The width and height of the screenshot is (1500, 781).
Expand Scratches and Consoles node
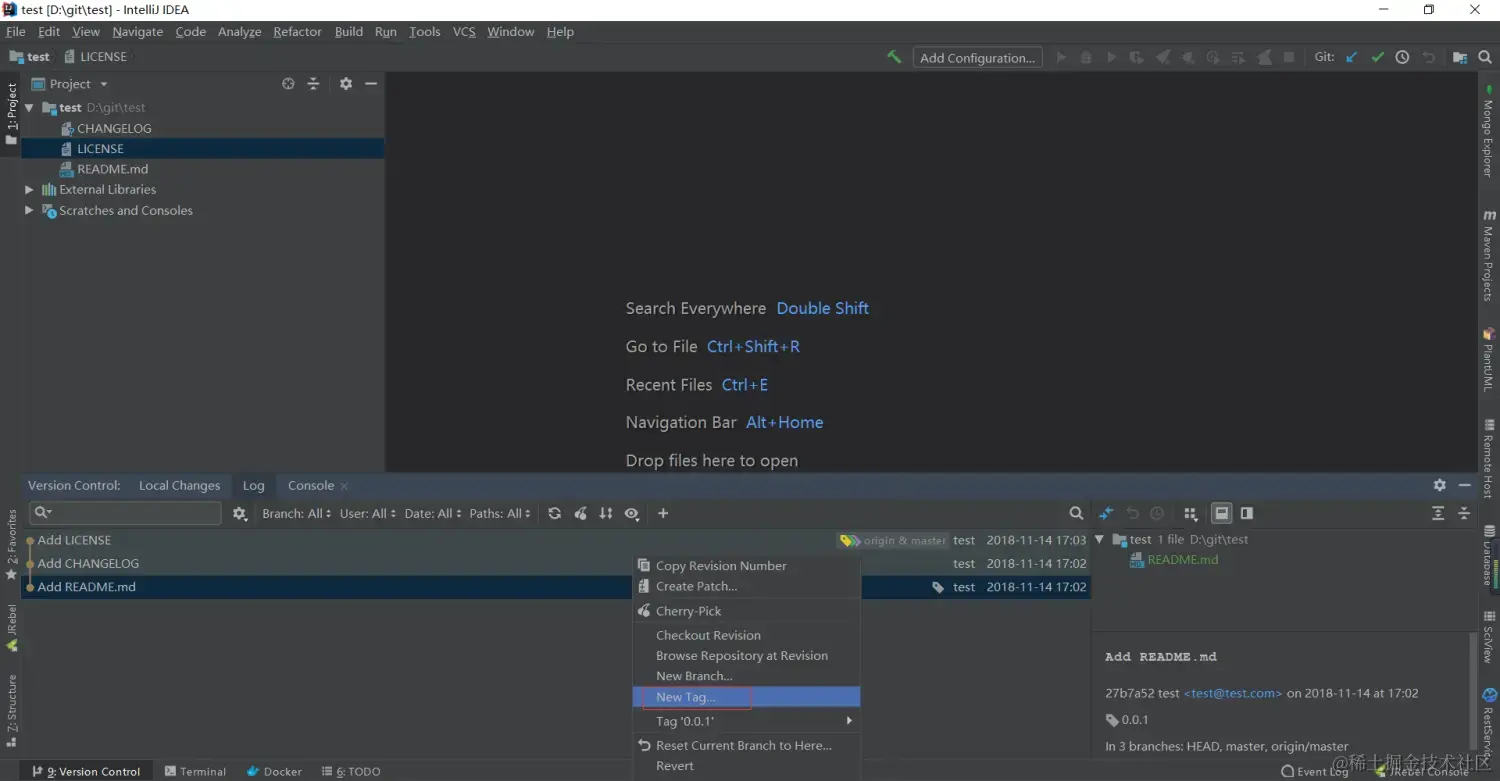pyautogui.click(x=29, y=210)
